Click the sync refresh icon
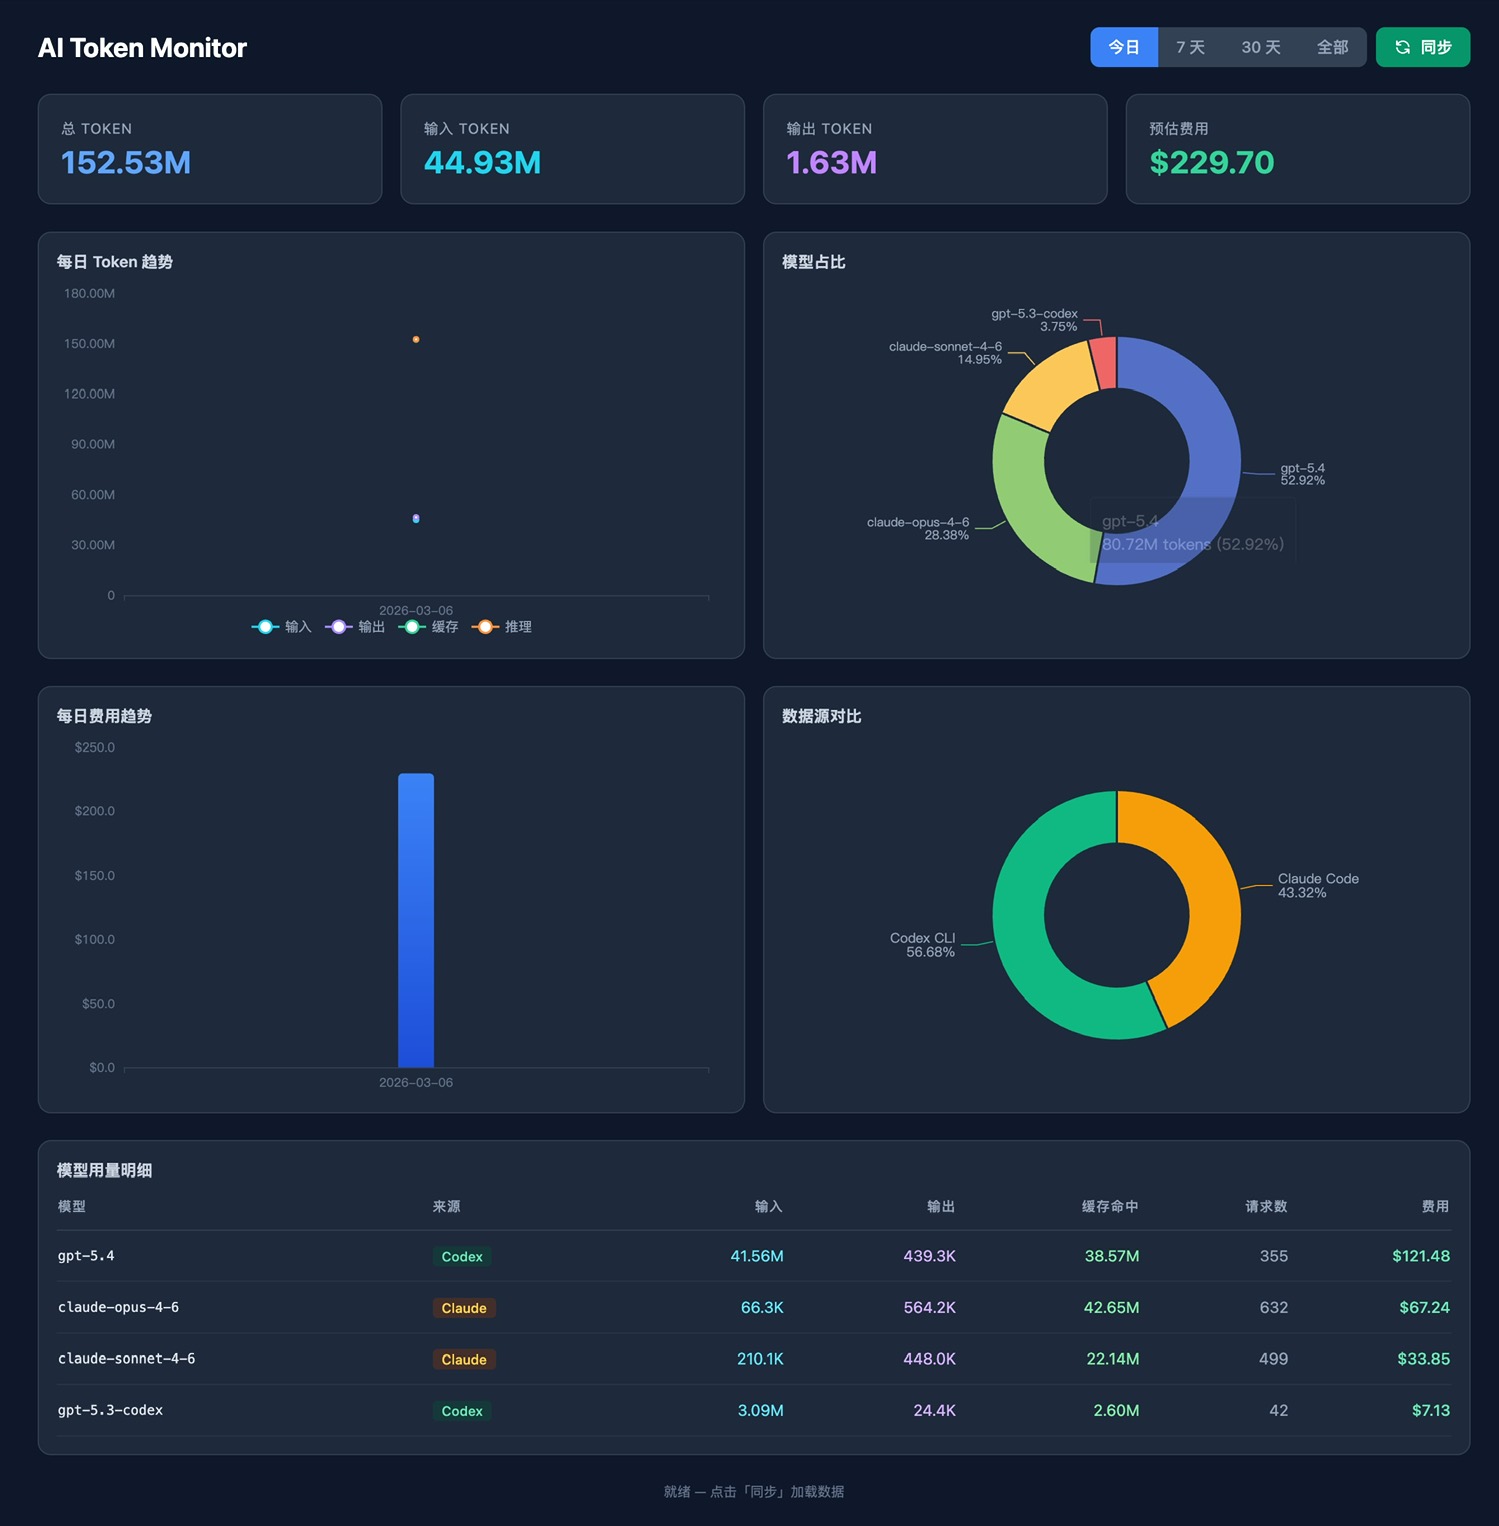The height and width of the screenshot is (1526, 1499). (1403, 47)
